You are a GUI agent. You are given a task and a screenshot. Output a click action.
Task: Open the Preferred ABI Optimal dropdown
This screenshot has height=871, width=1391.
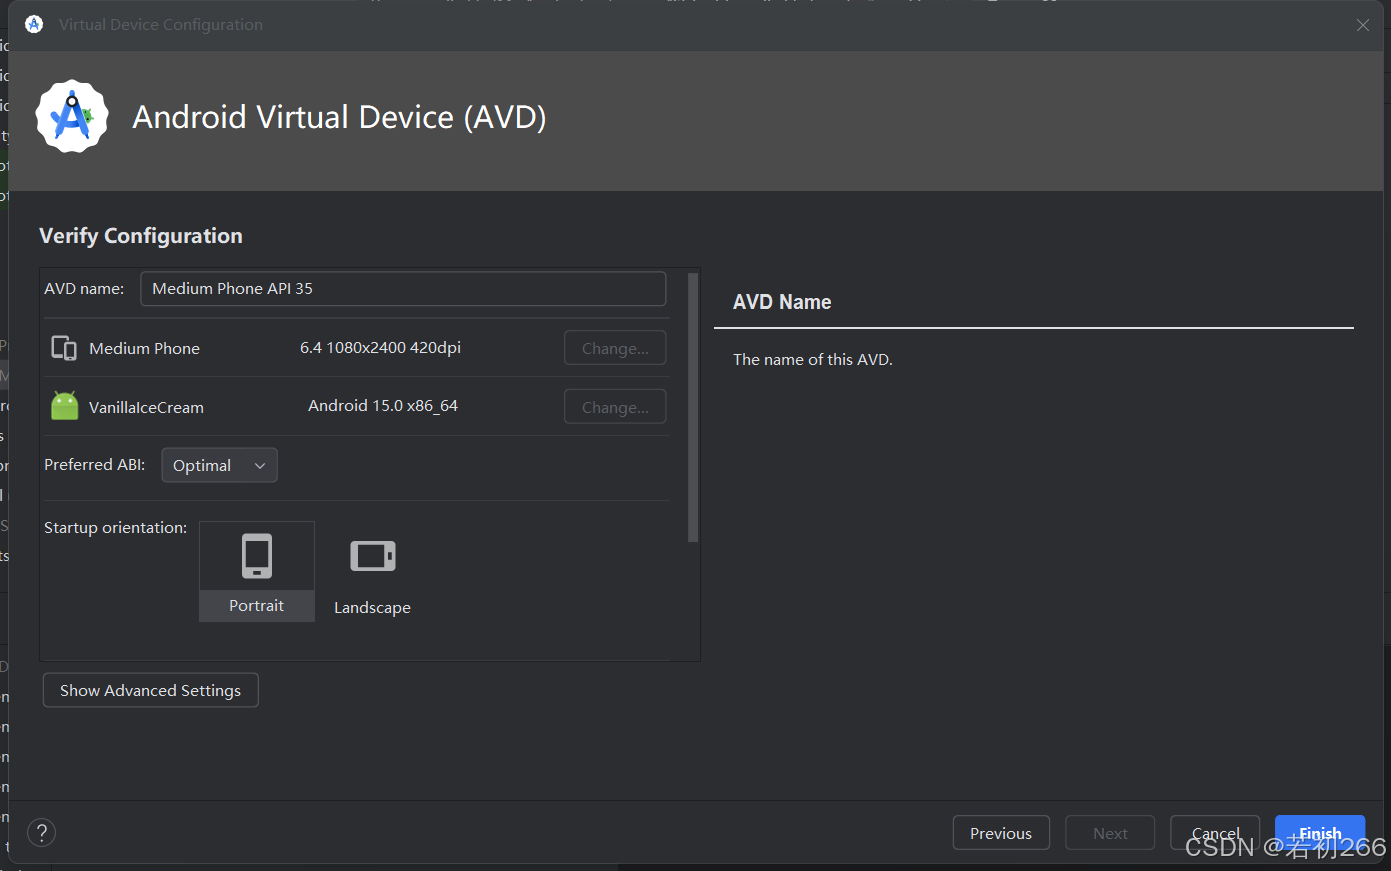(219, 465)
